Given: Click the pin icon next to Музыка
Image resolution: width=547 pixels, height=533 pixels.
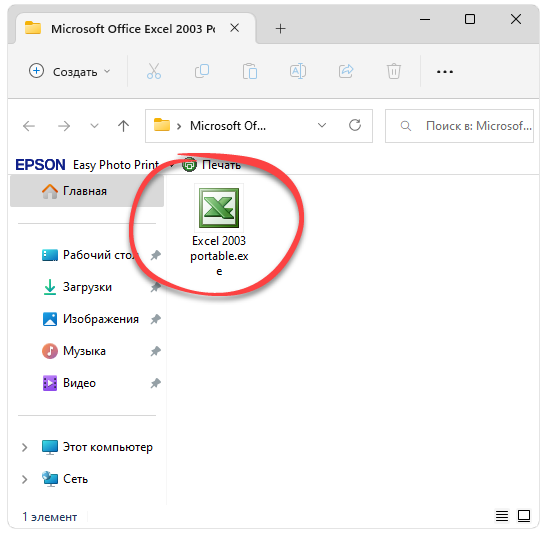Looking at the screenshot, I should point(156,351).
